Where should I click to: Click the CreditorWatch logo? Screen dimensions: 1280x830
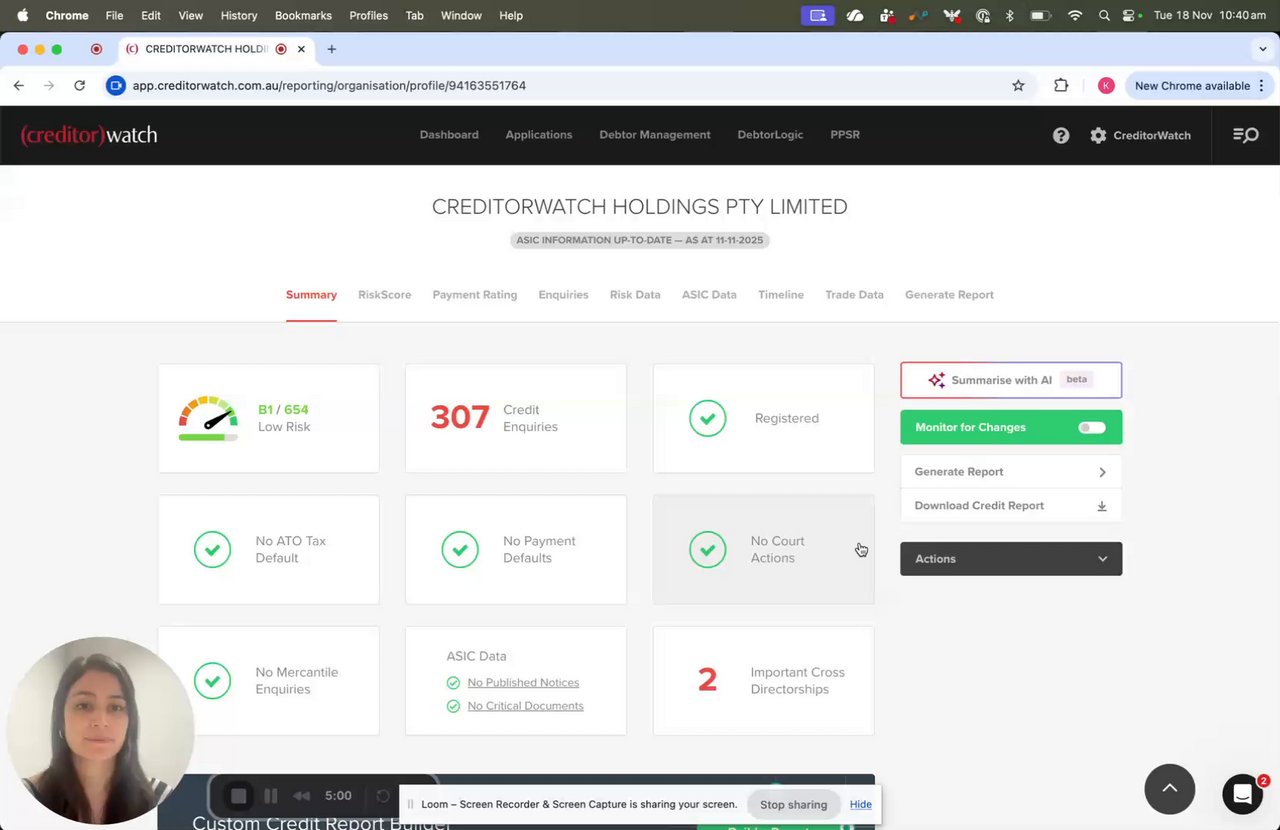[89, 135]
